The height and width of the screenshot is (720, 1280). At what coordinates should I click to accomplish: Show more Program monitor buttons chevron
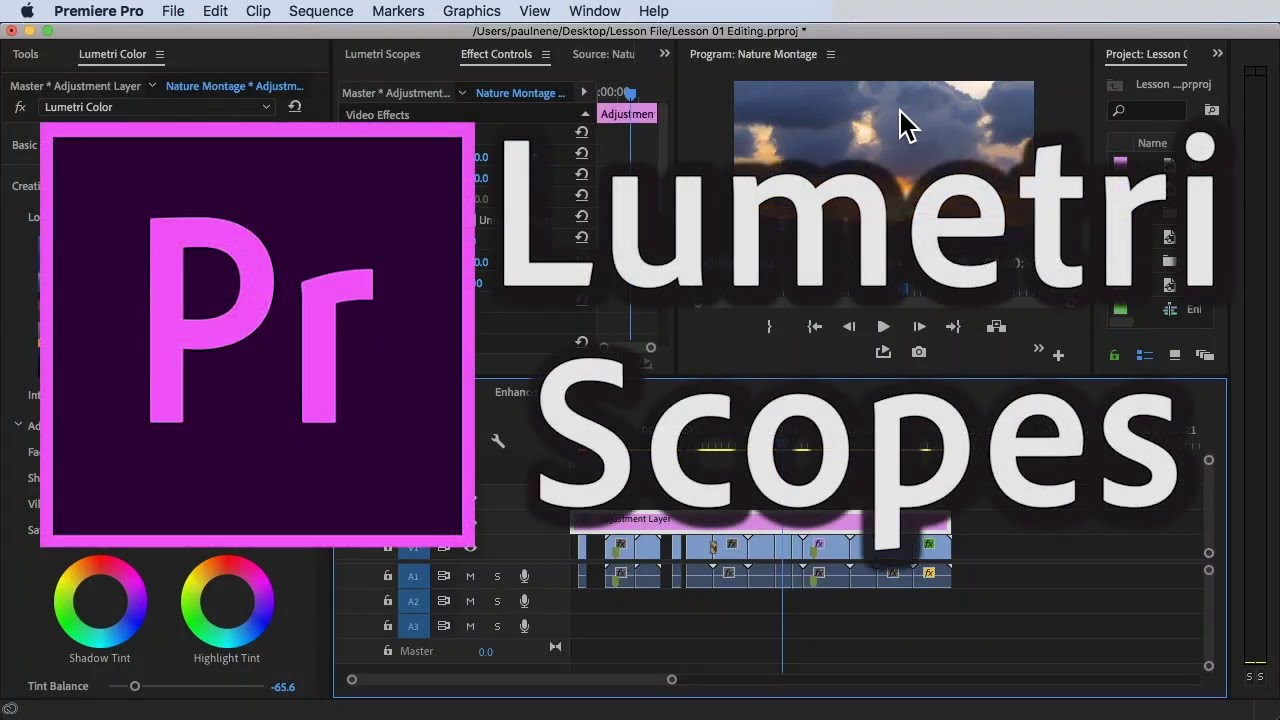pos(1038,349)
